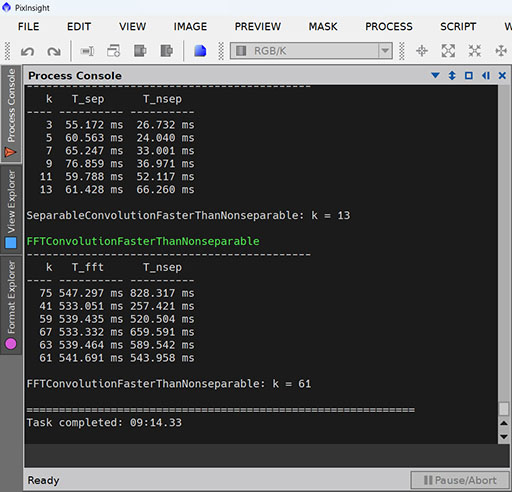Close the Process Console panel

coord(502,76)
